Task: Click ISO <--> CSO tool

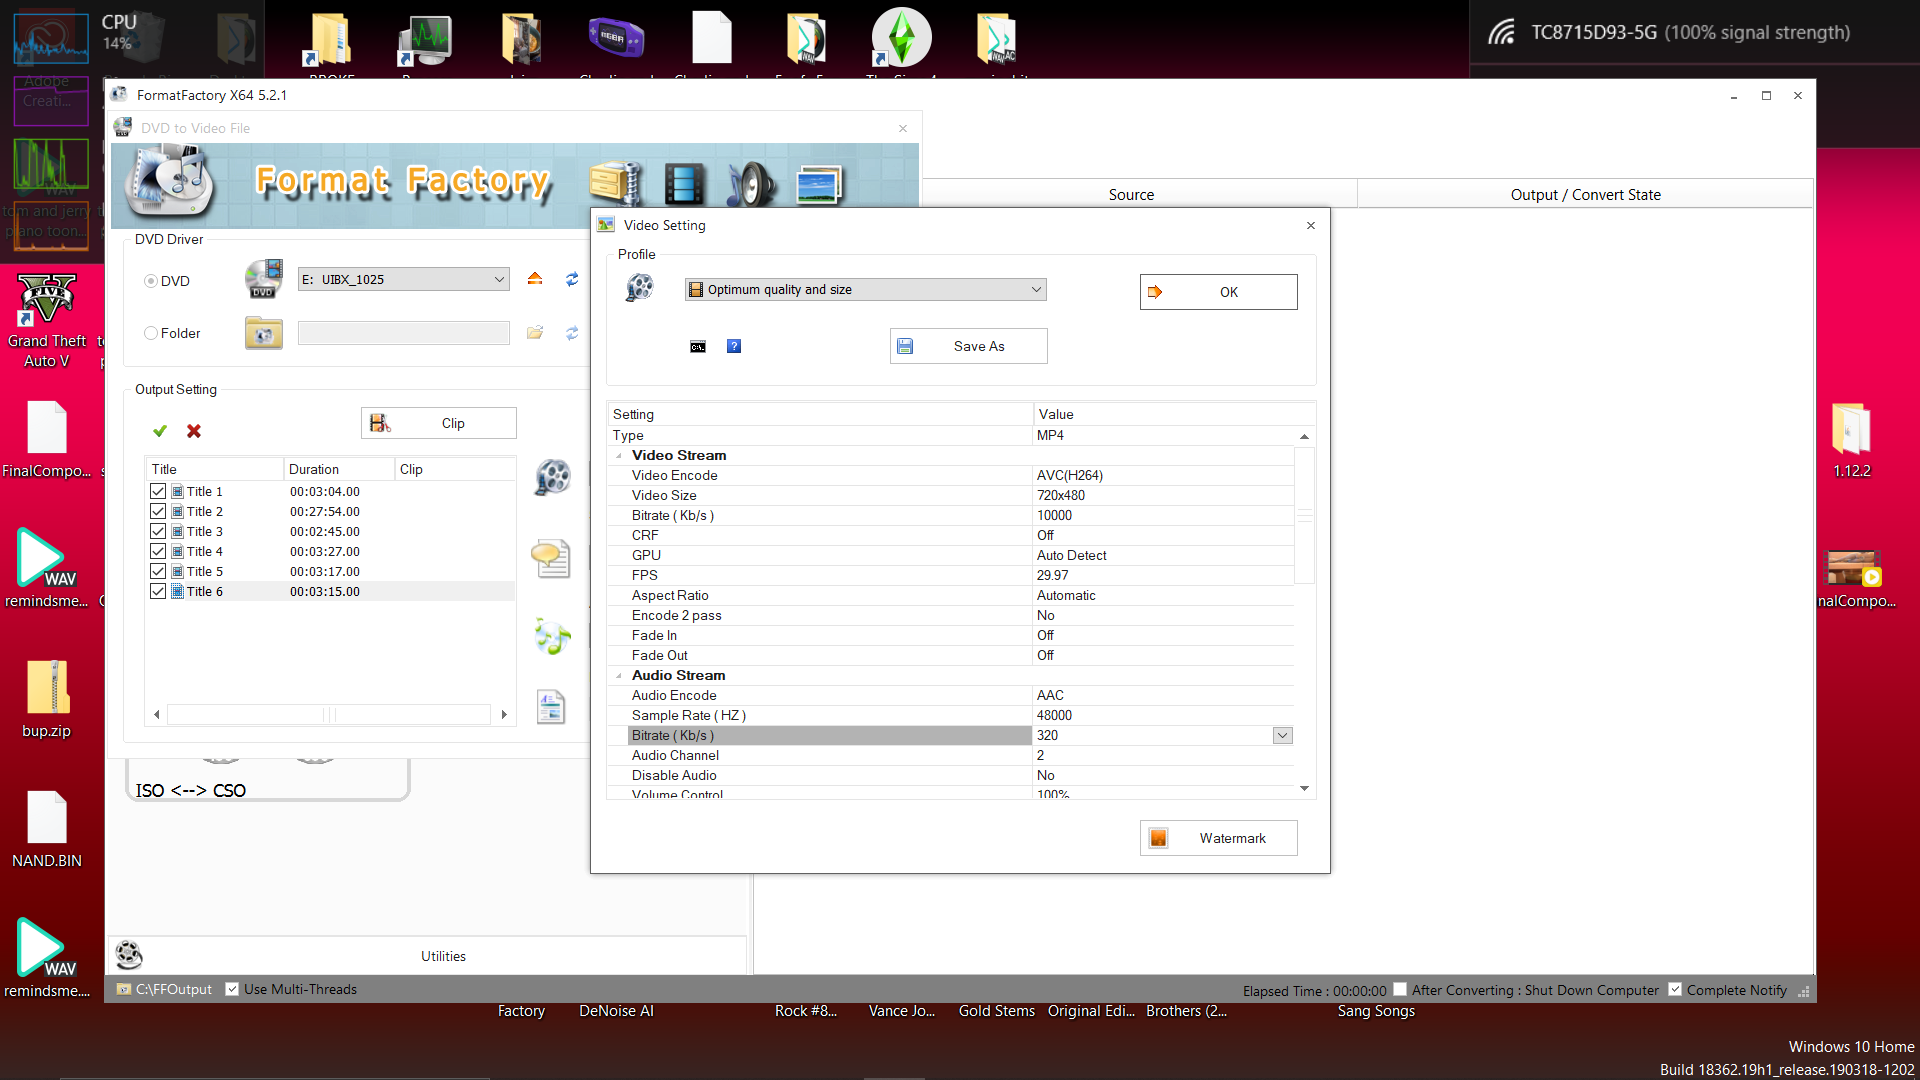Action: 191,790
